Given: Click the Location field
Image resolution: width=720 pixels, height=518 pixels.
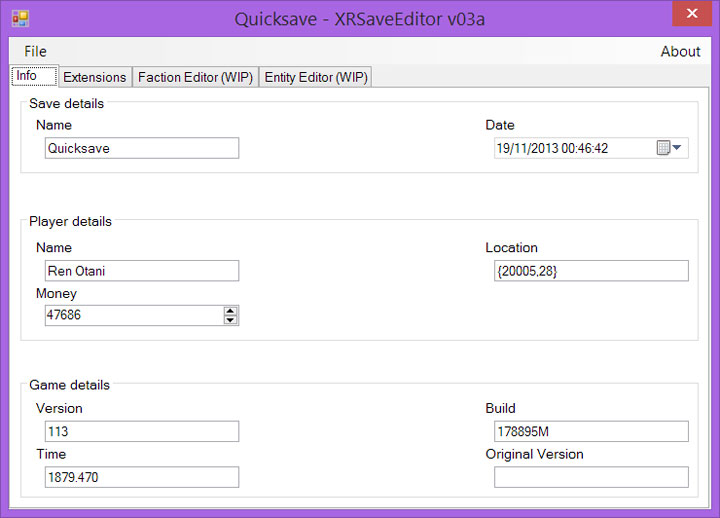Looking at the screenshot, I should (590, 270).
